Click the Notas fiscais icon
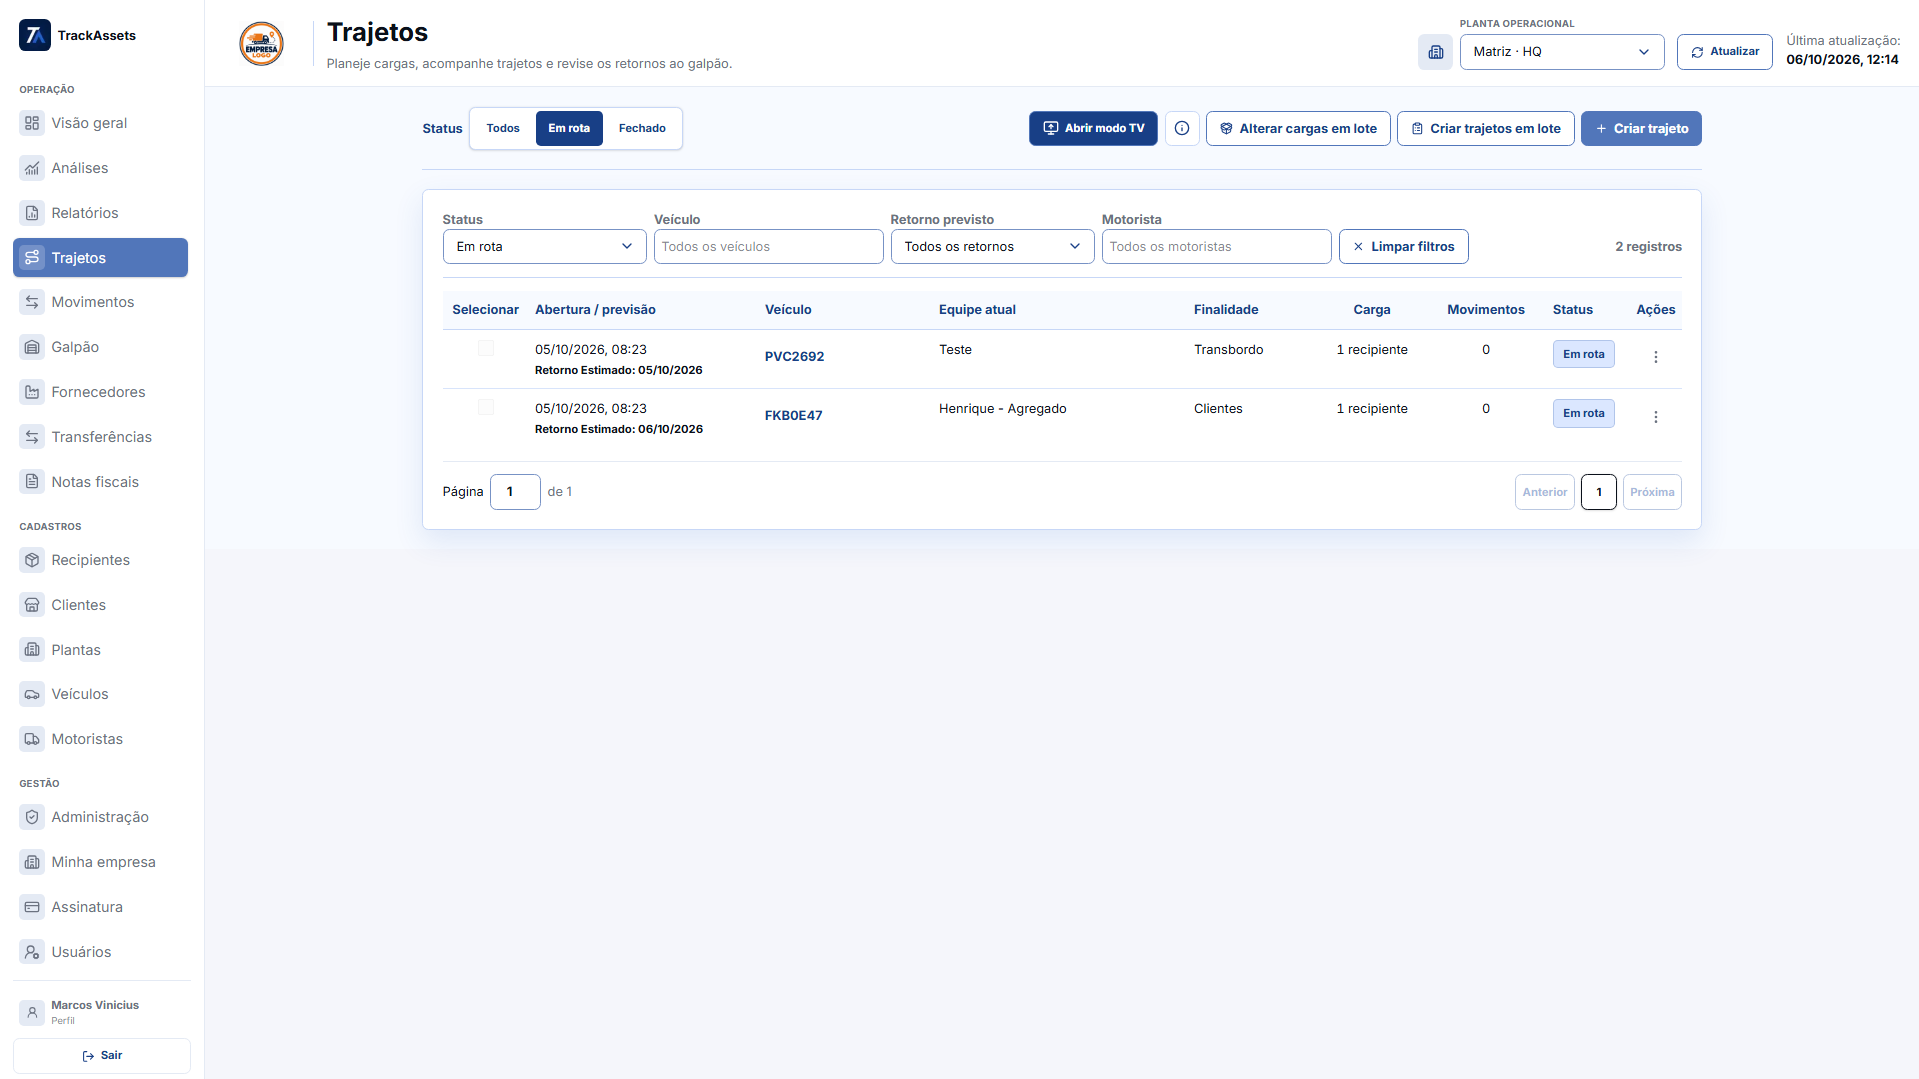Screen dimensions: 1919x1079 (x=32, y=482)
